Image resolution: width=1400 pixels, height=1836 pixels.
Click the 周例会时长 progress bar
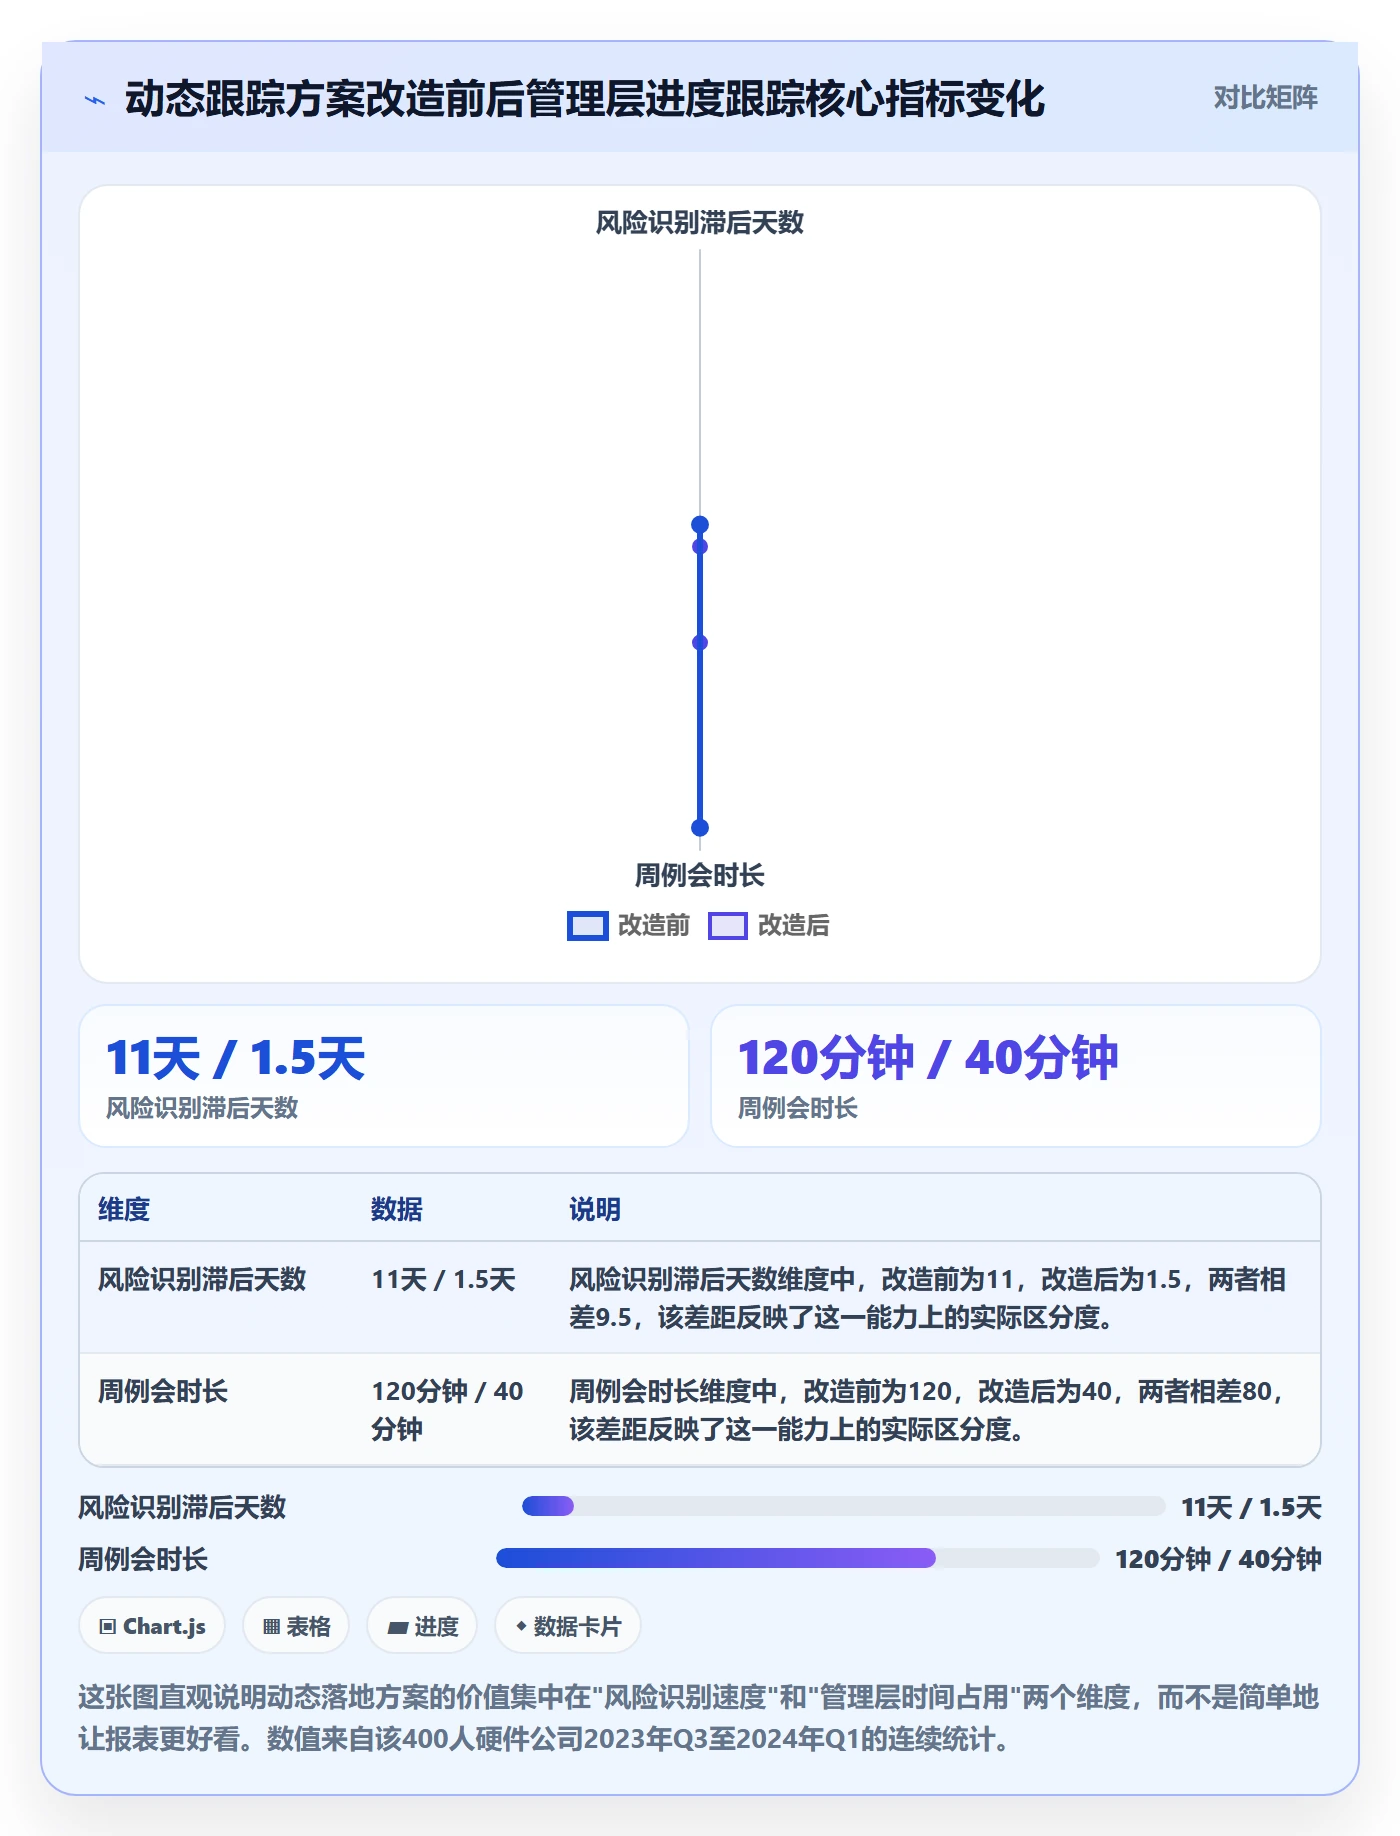point(798,1558)
